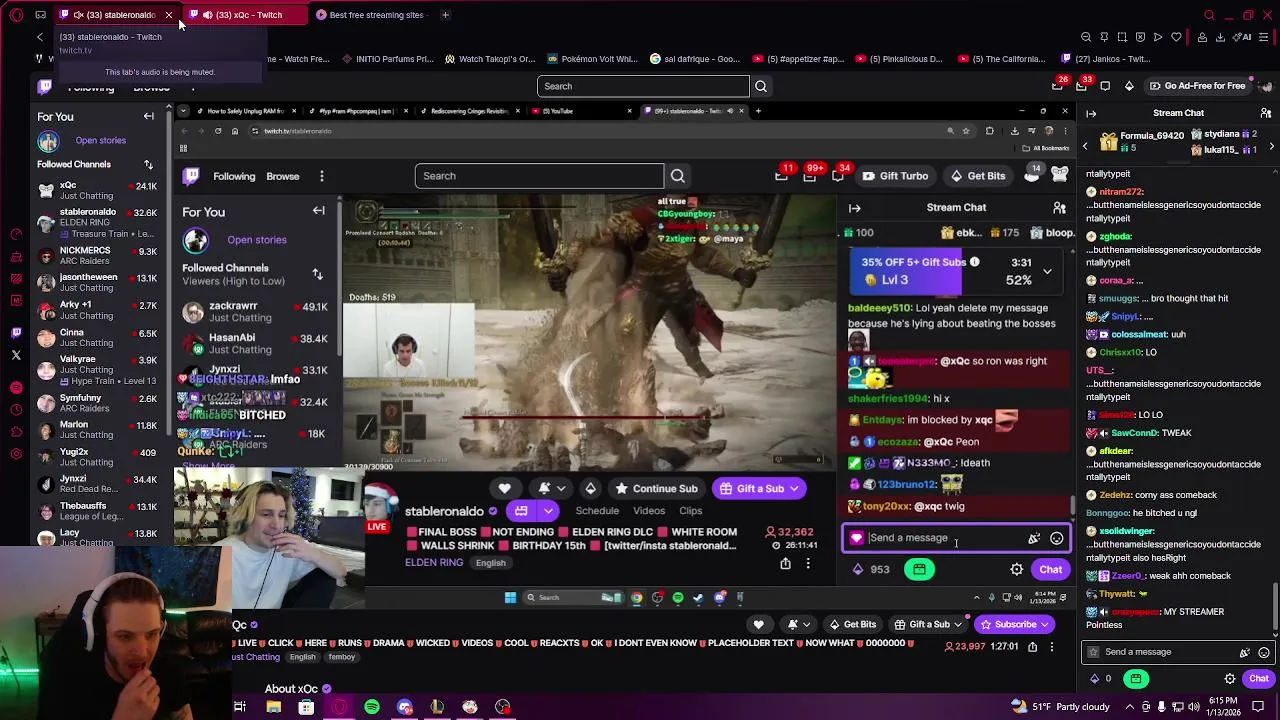
Task: Open outer chat settings gear
Action: (x=1230, y=679)
